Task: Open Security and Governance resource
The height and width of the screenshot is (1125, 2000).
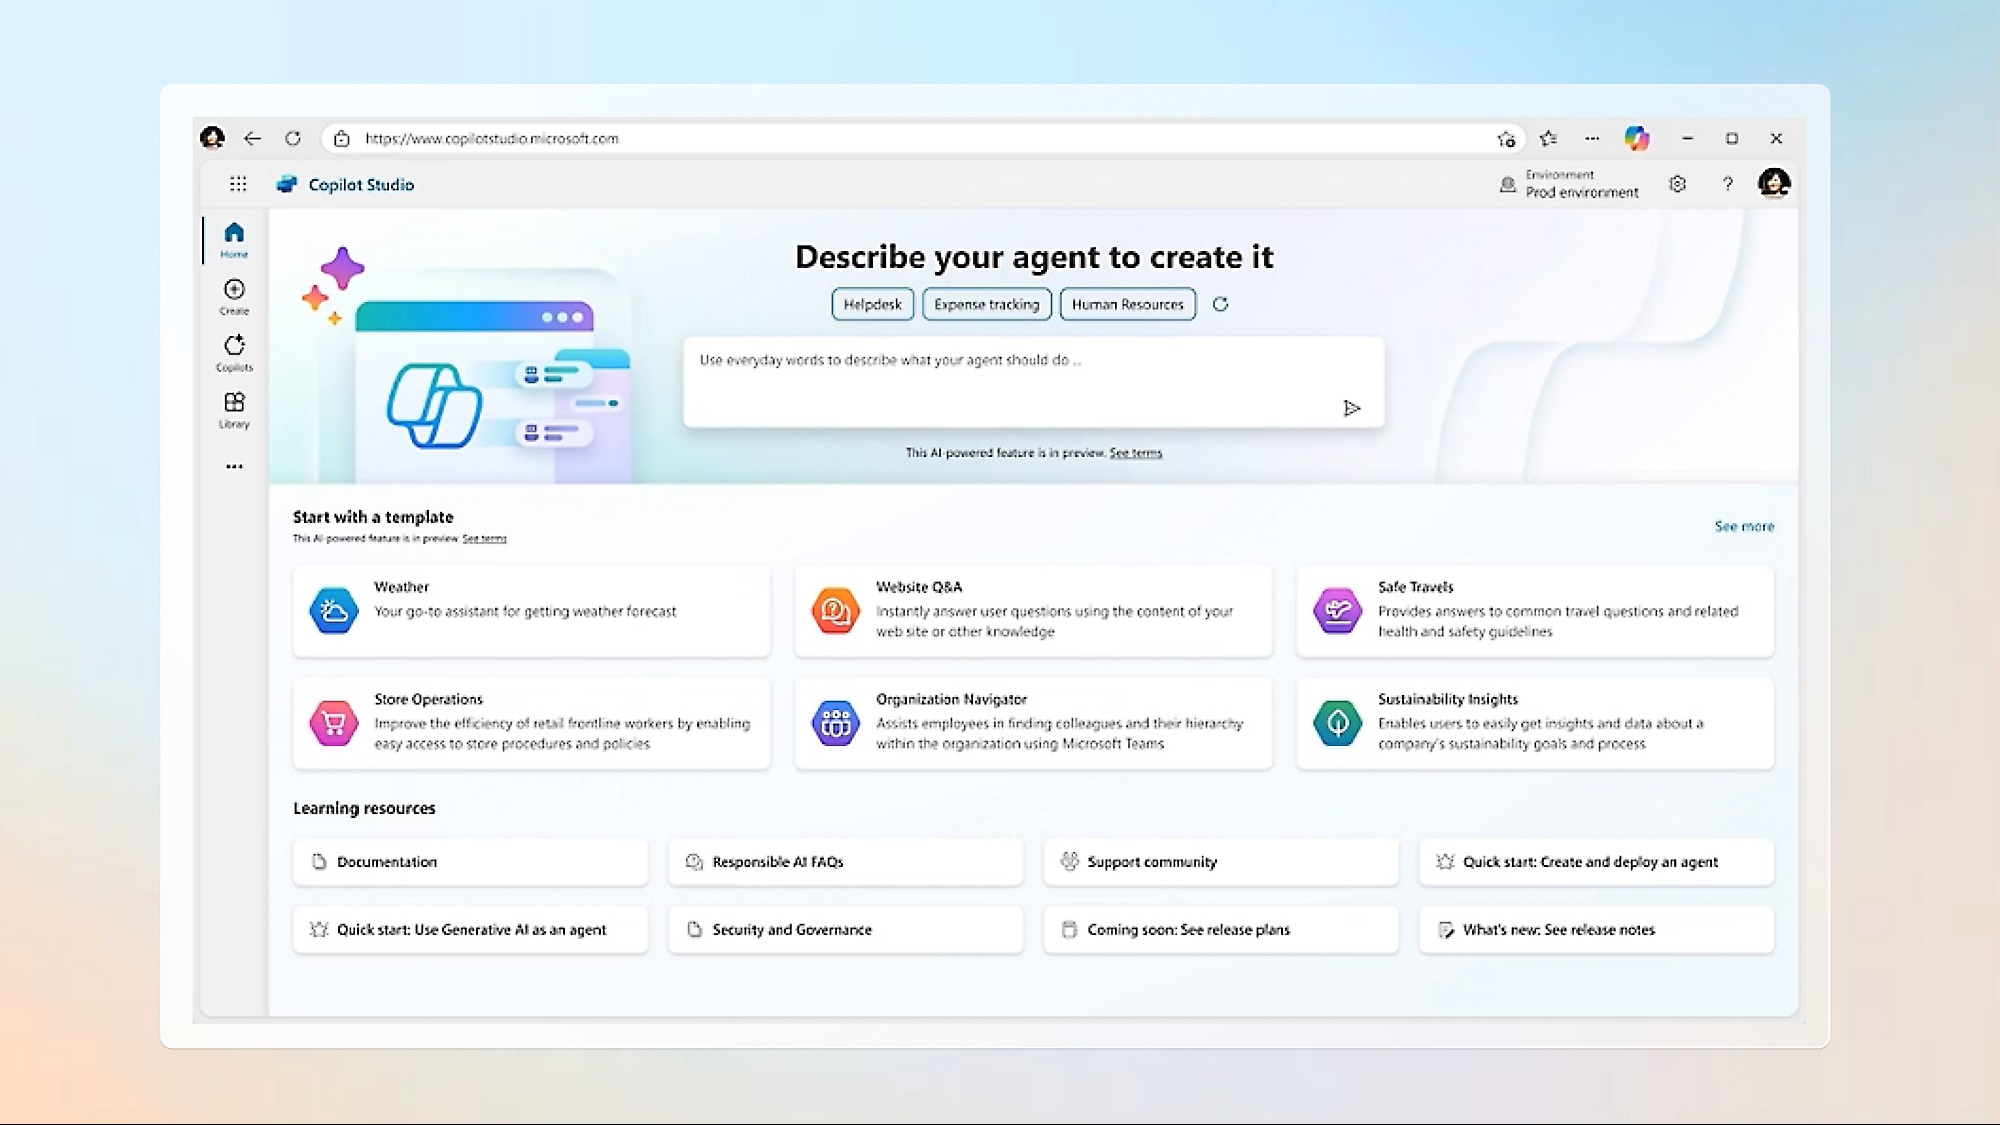Action: point(846,929)
